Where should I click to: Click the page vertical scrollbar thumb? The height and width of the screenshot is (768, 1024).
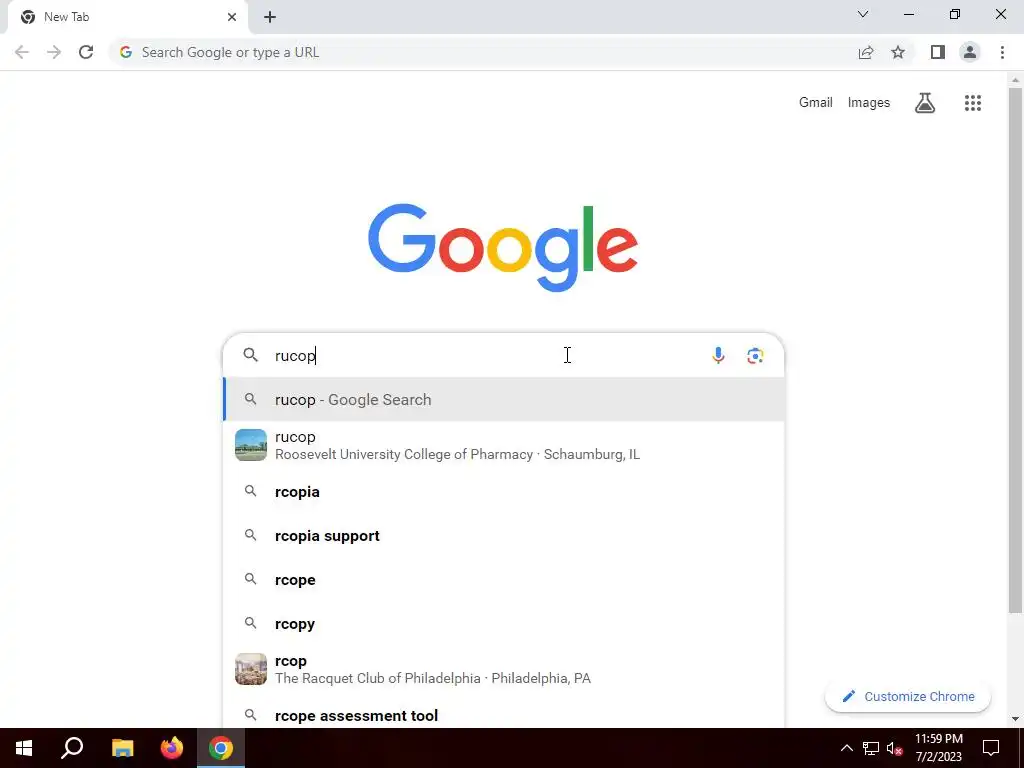click(1015, 350)
